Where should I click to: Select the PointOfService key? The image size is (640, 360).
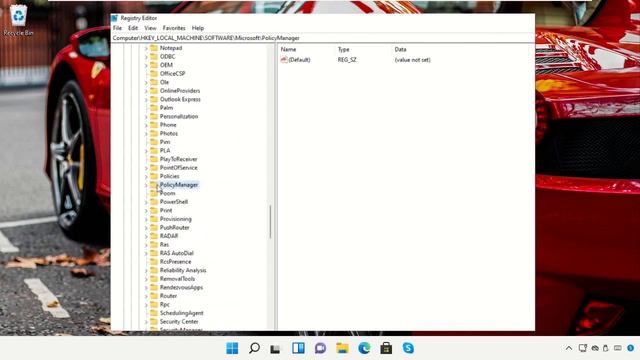coord(178,168)
